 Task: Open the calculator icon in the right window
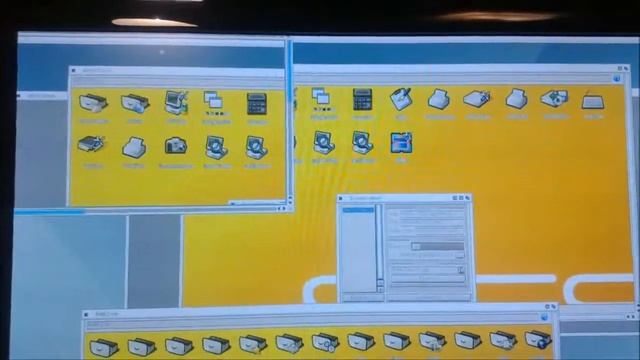(362, 99)
